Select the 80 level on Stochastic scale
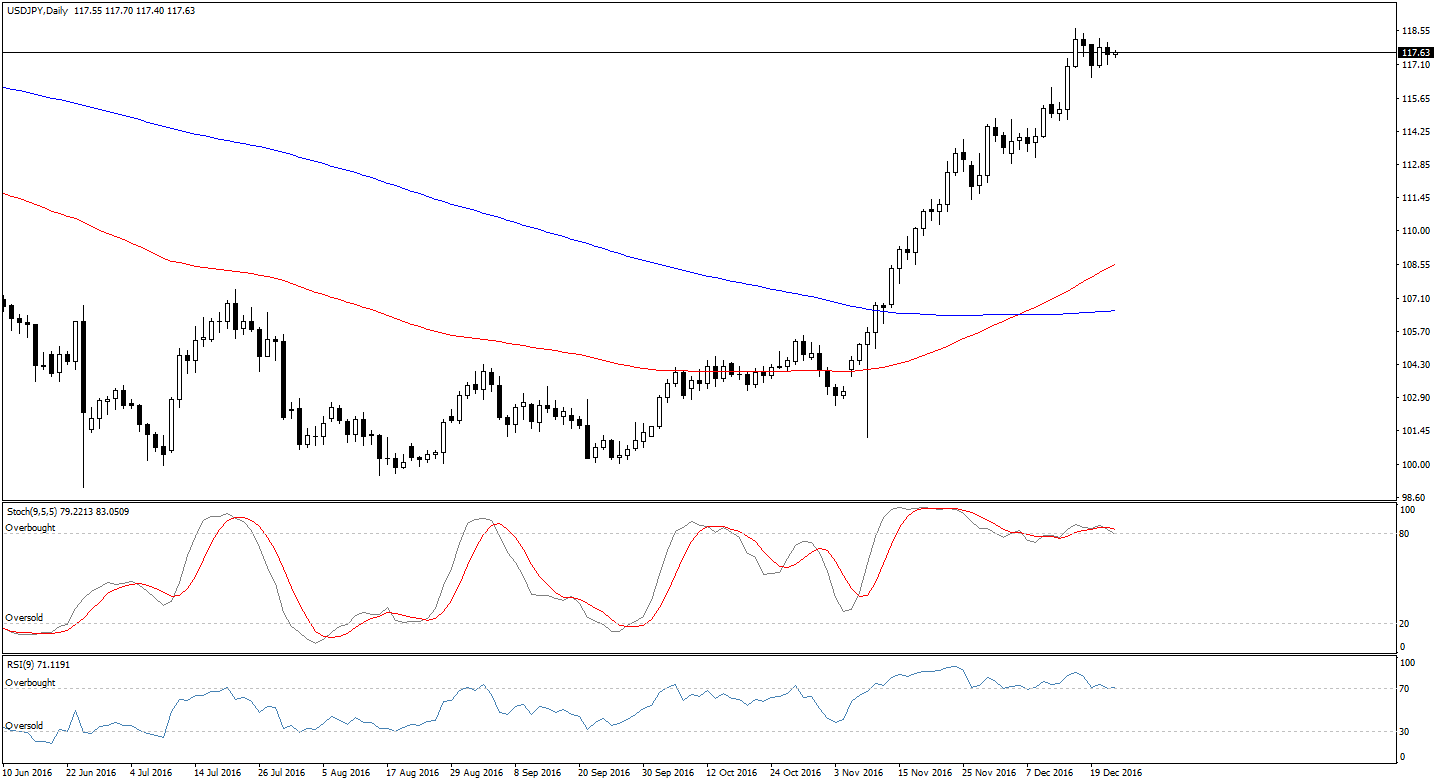Image resolution: width=1436 pixels, height=784 pixels. coord(1404,533)
